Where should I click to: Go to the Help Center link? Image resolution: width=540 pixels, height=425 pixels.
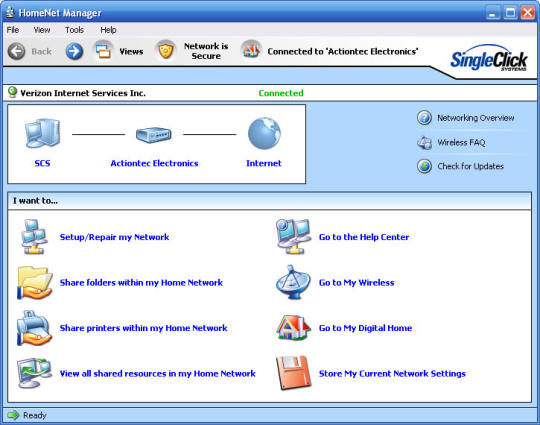[364, 237]
